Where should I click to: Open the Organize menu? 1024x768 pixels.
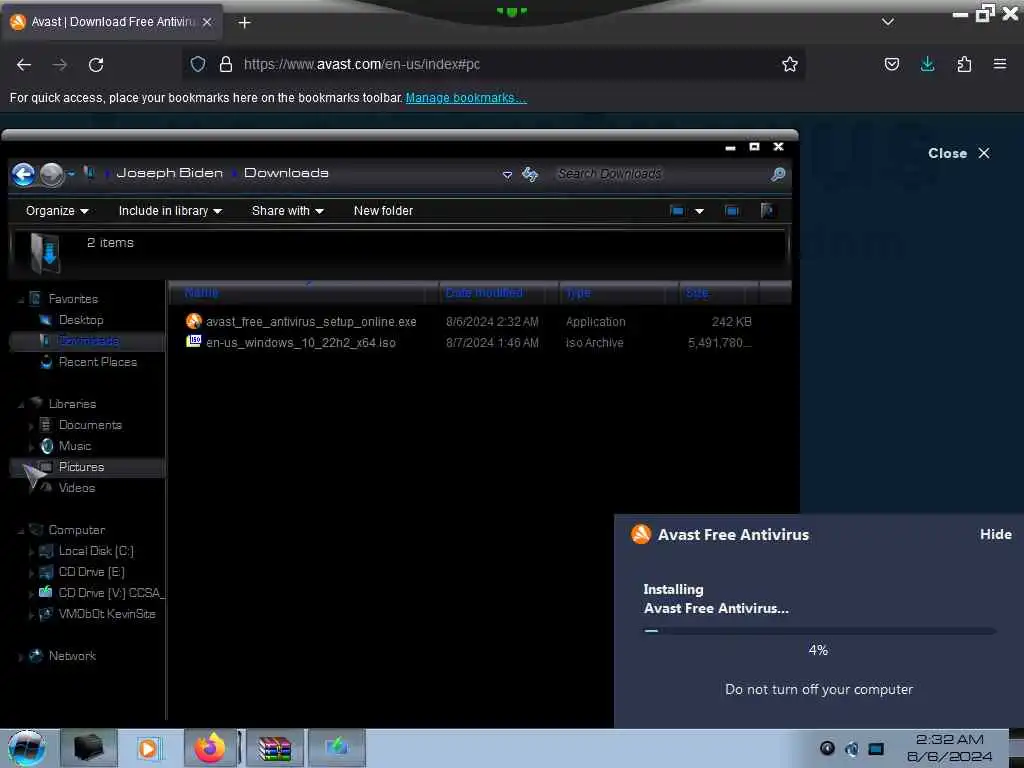pos(57,211)
